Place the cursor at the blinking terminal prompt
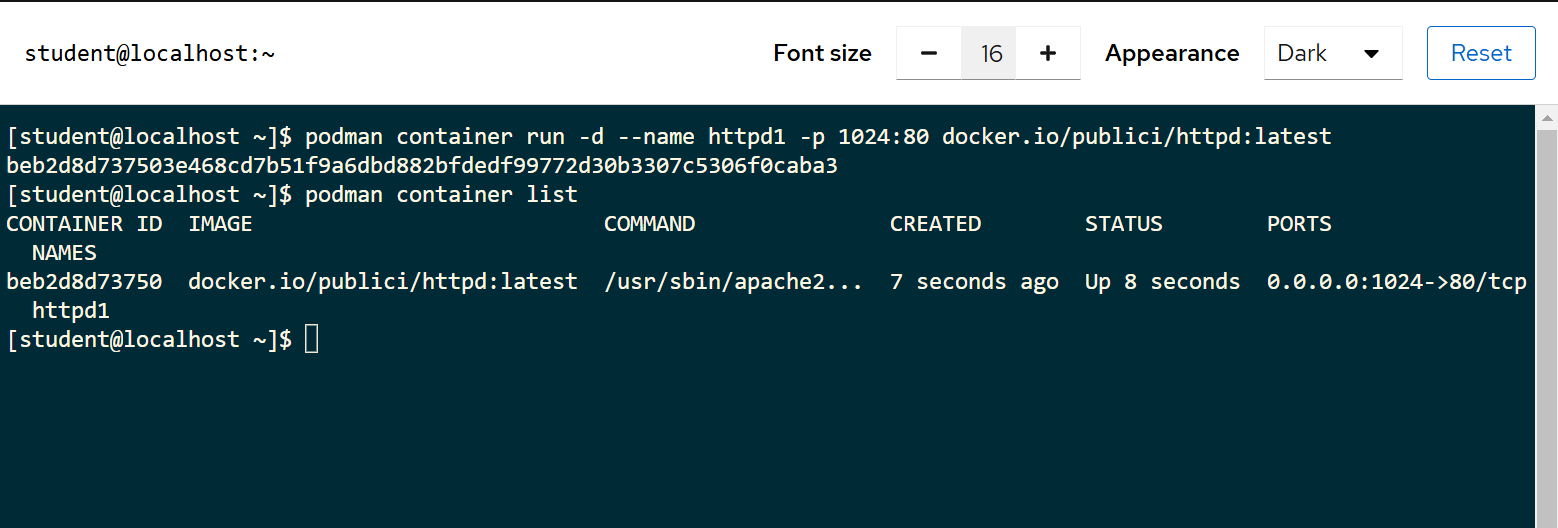This screenshot has height=528, width=1558. click(x=311, y=339)
